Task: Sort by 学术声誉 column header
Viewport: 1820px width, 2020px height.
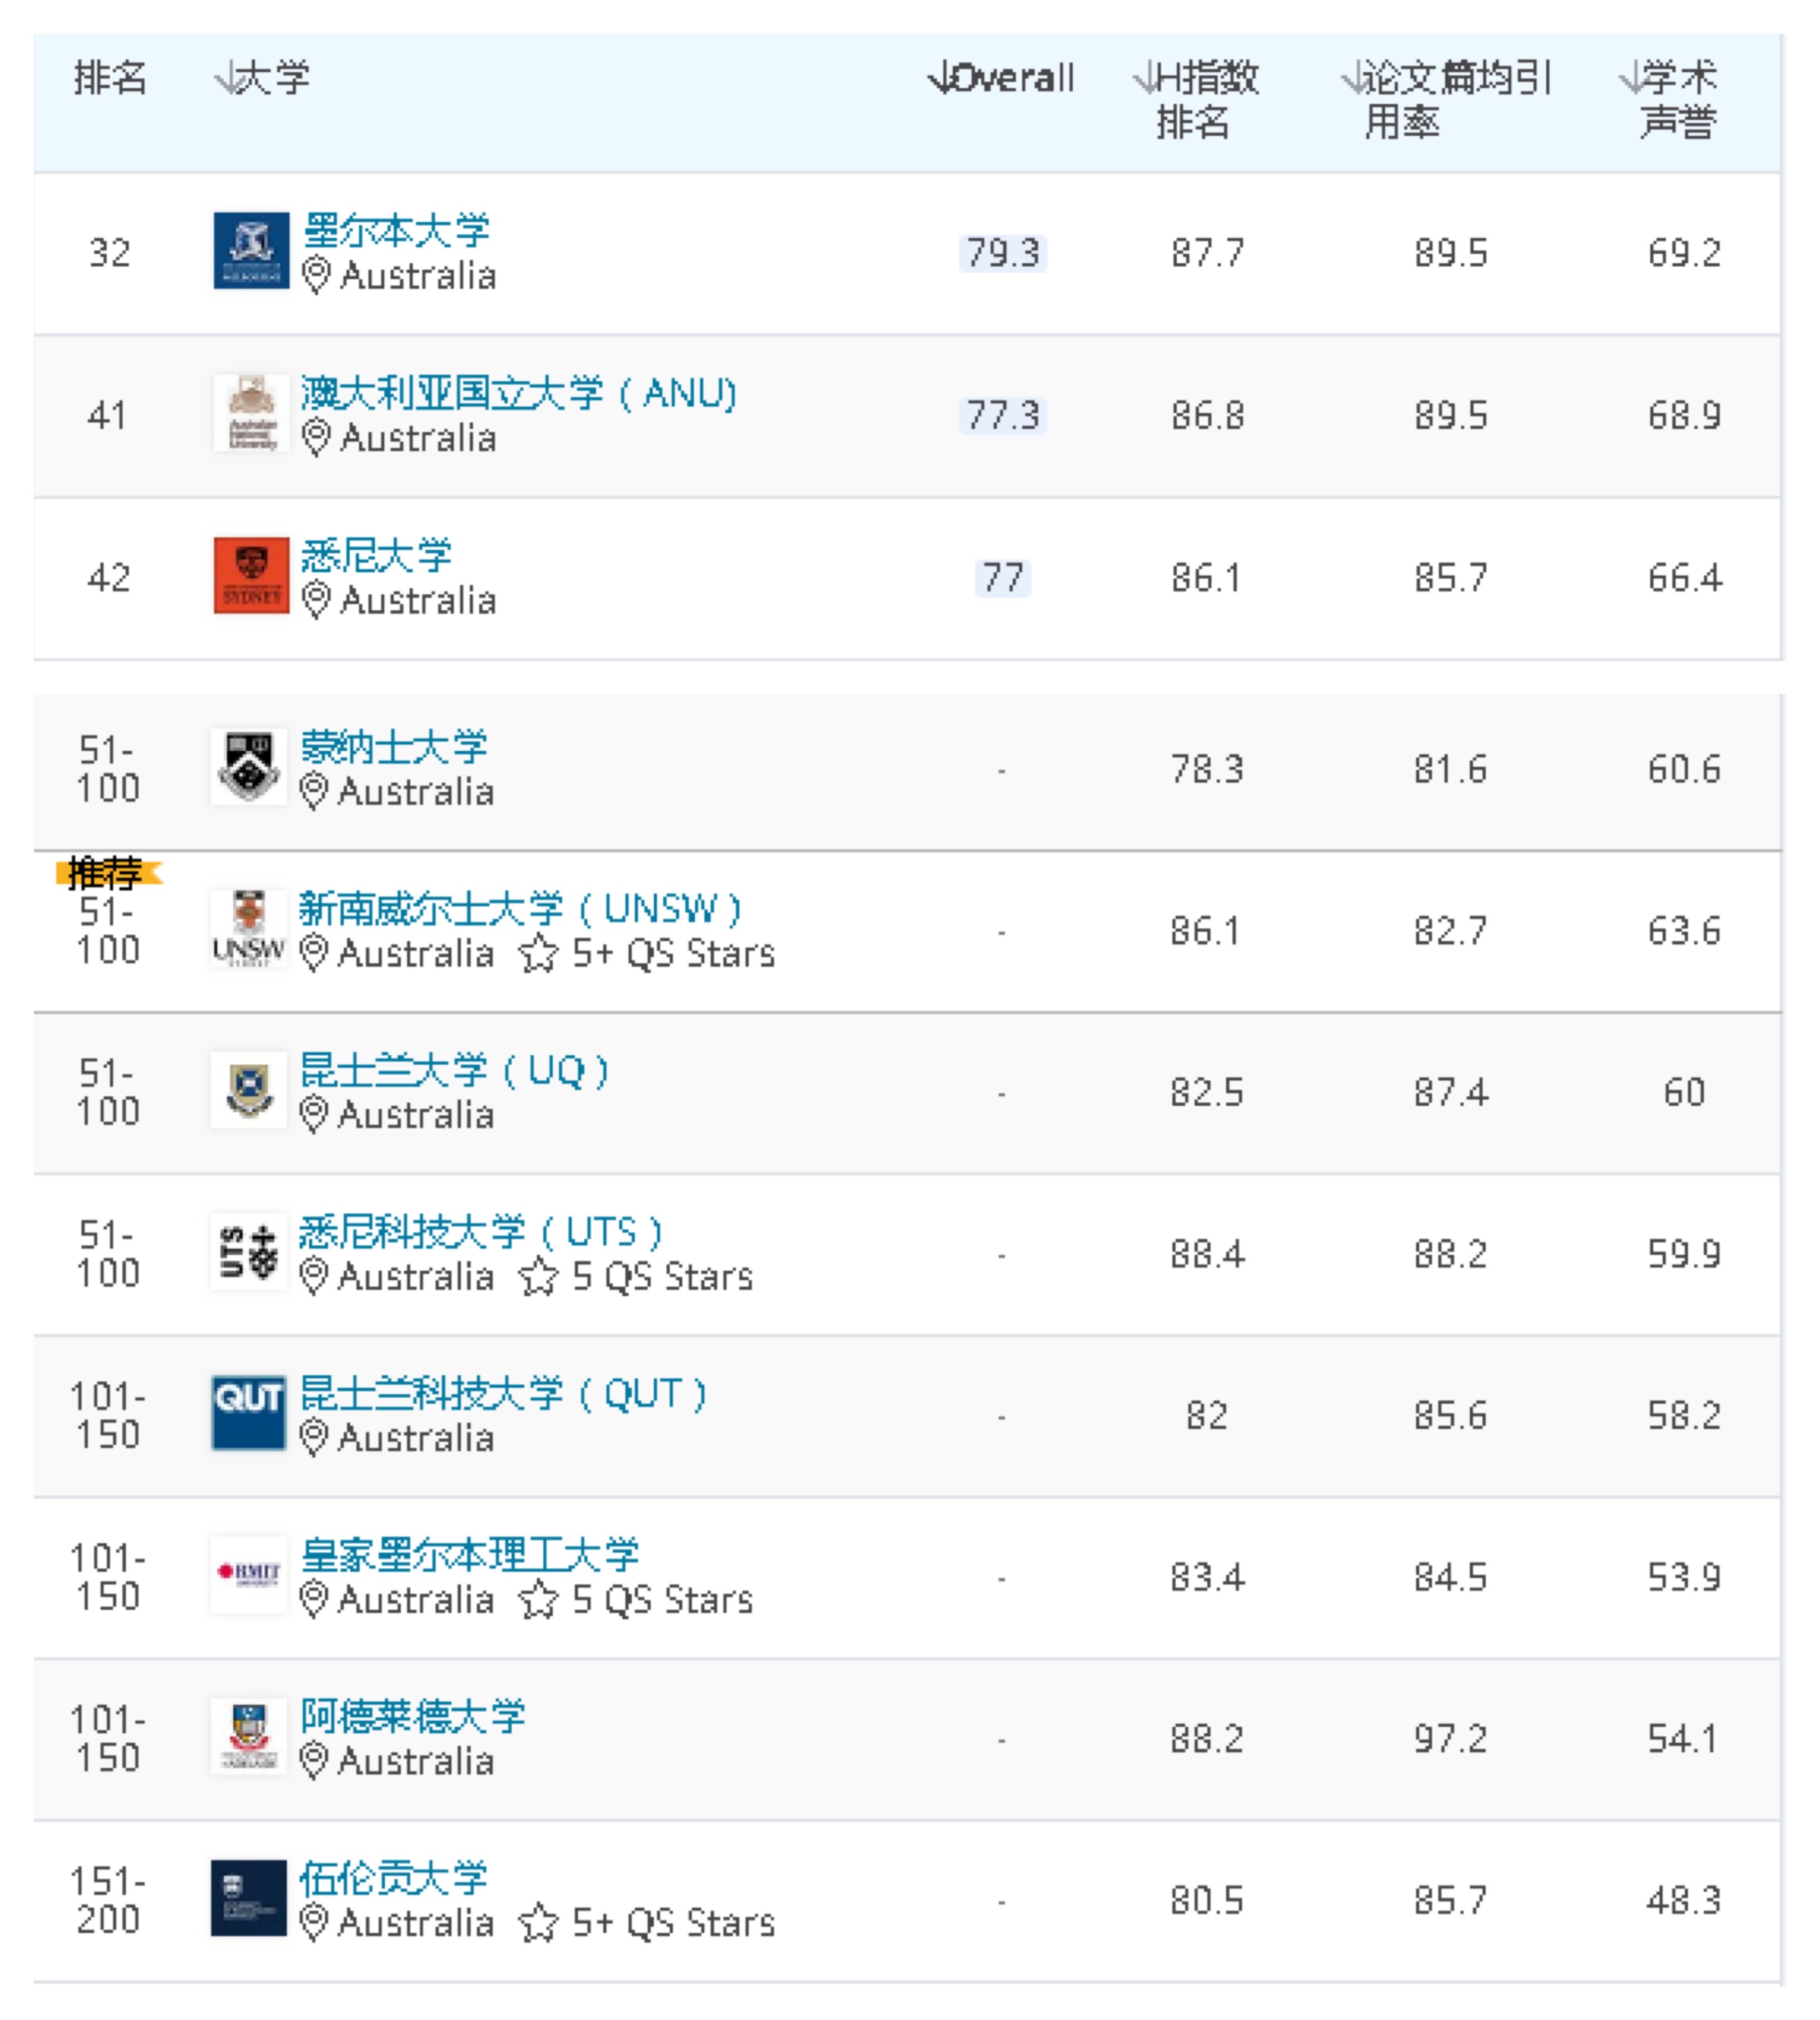Action: (1669, 98)
